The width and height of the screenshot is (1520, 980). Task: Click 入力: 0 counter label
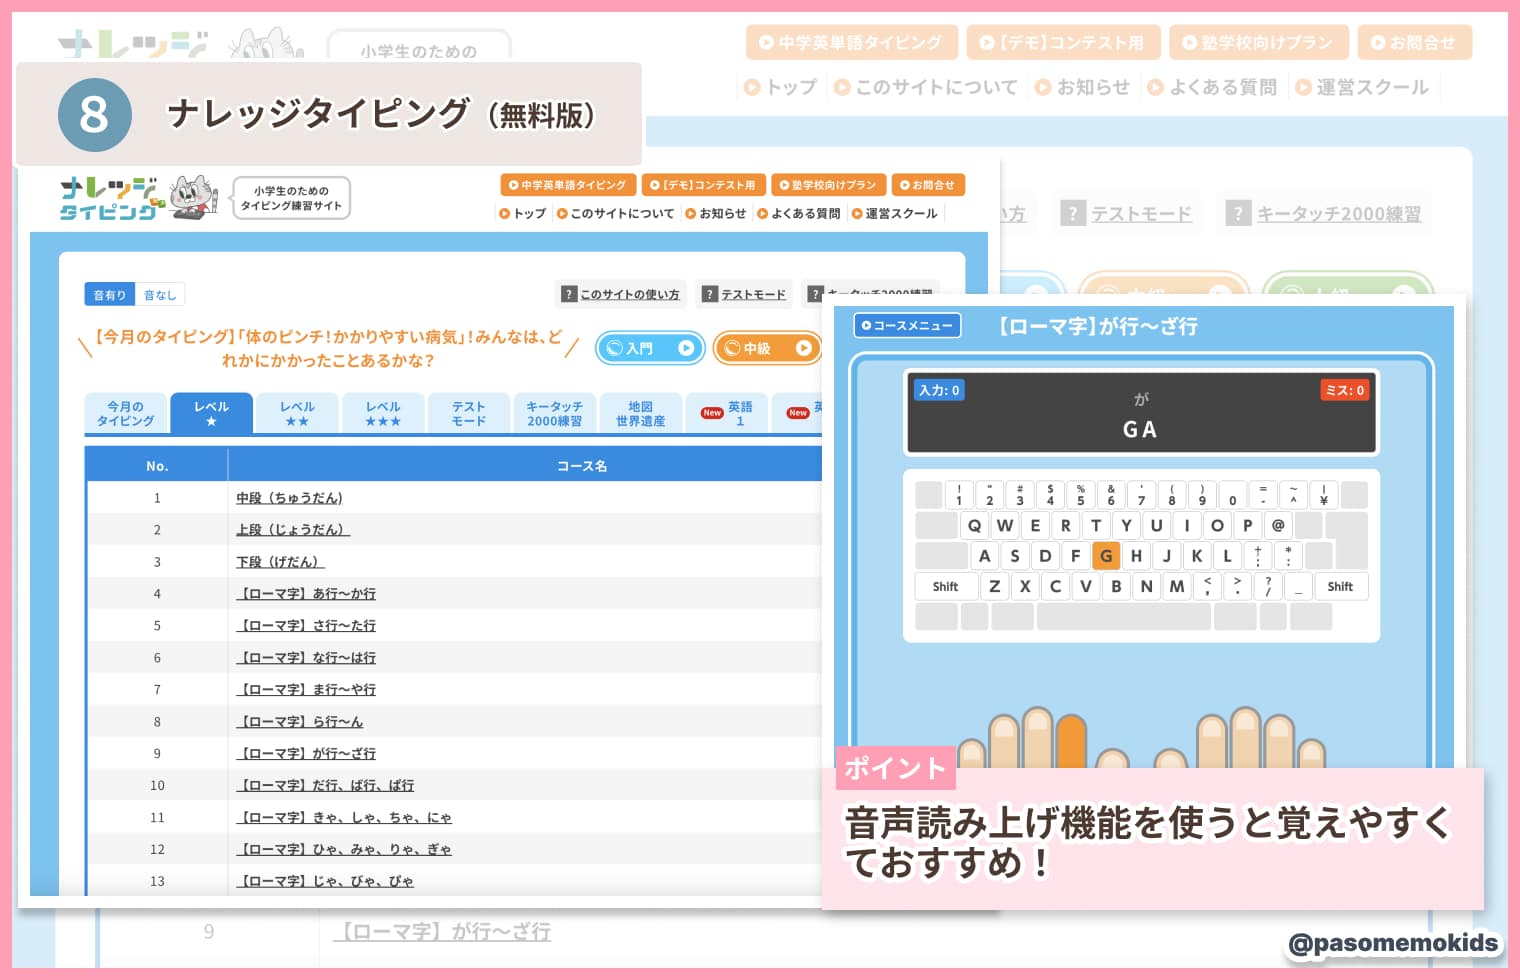click(x=939, y=390)
